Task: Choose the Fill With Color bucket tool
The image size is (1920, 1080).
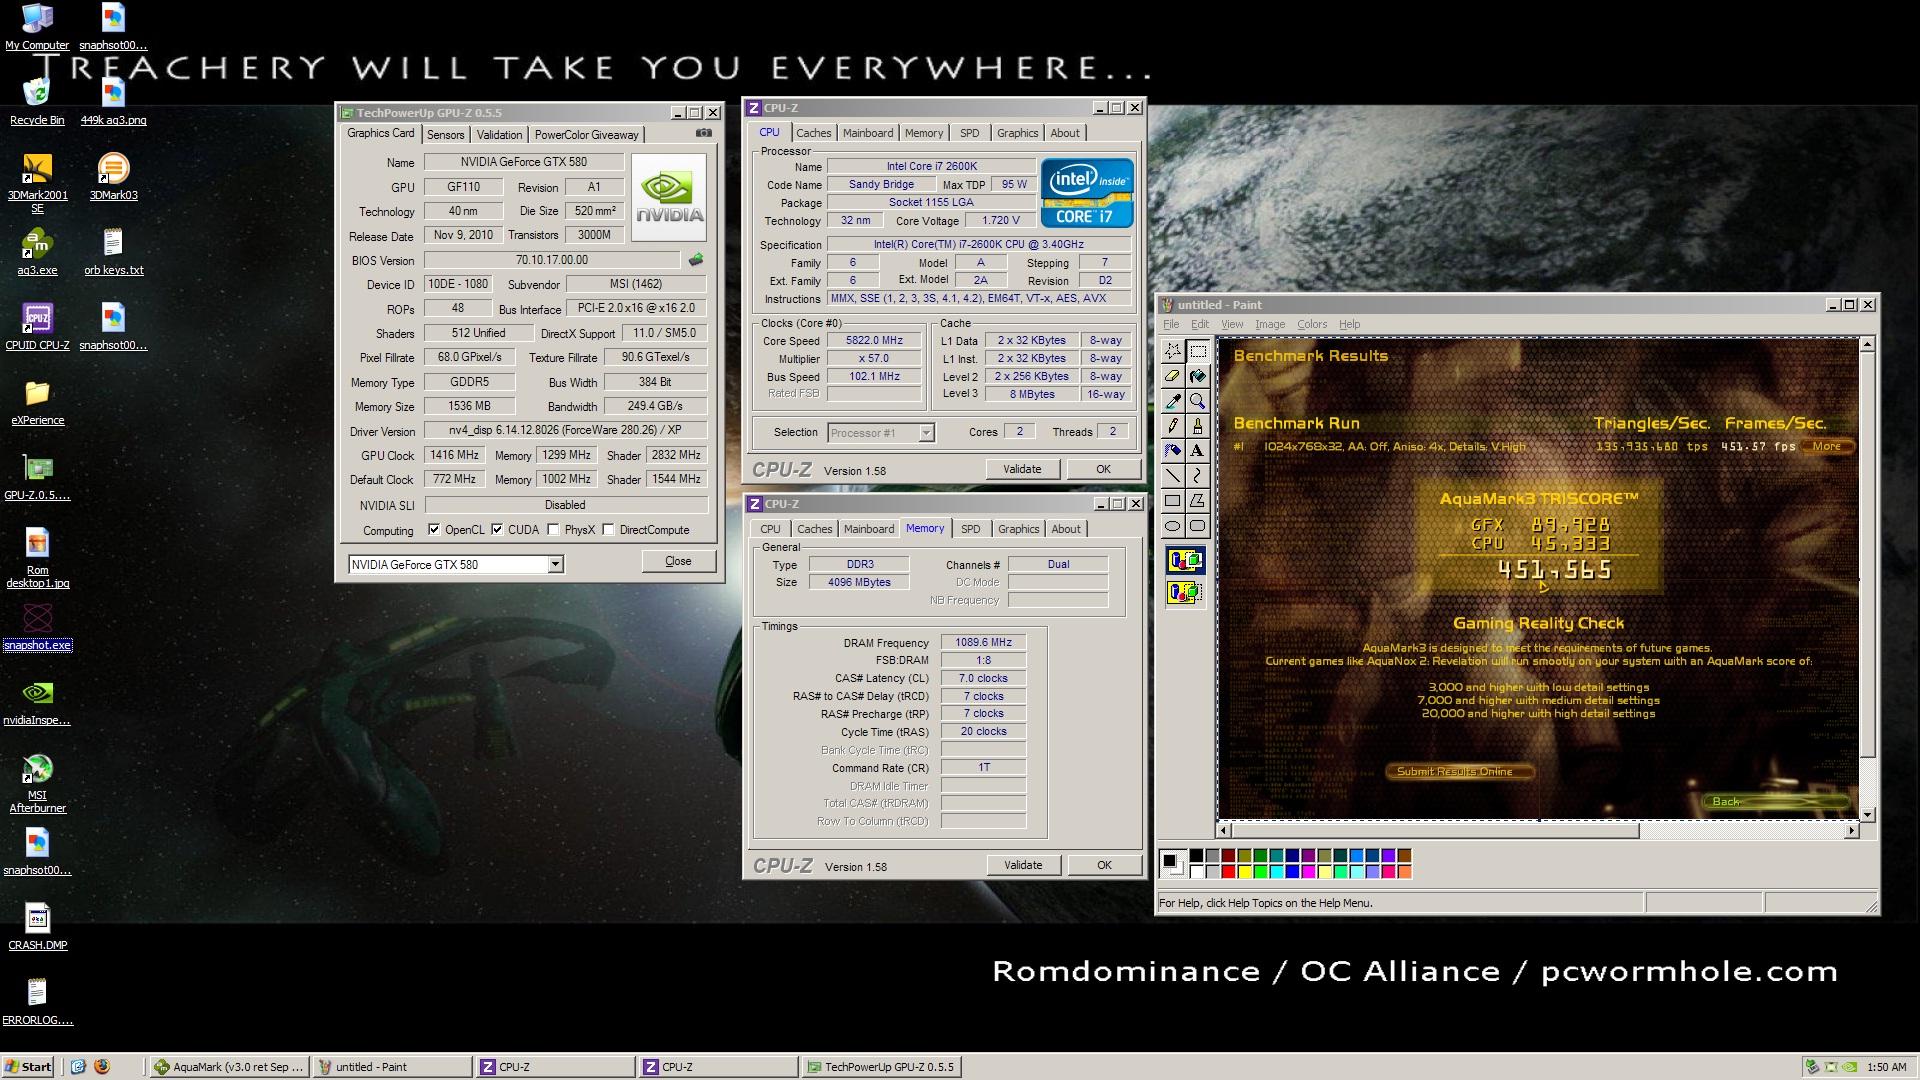Action: point(1197,376)
